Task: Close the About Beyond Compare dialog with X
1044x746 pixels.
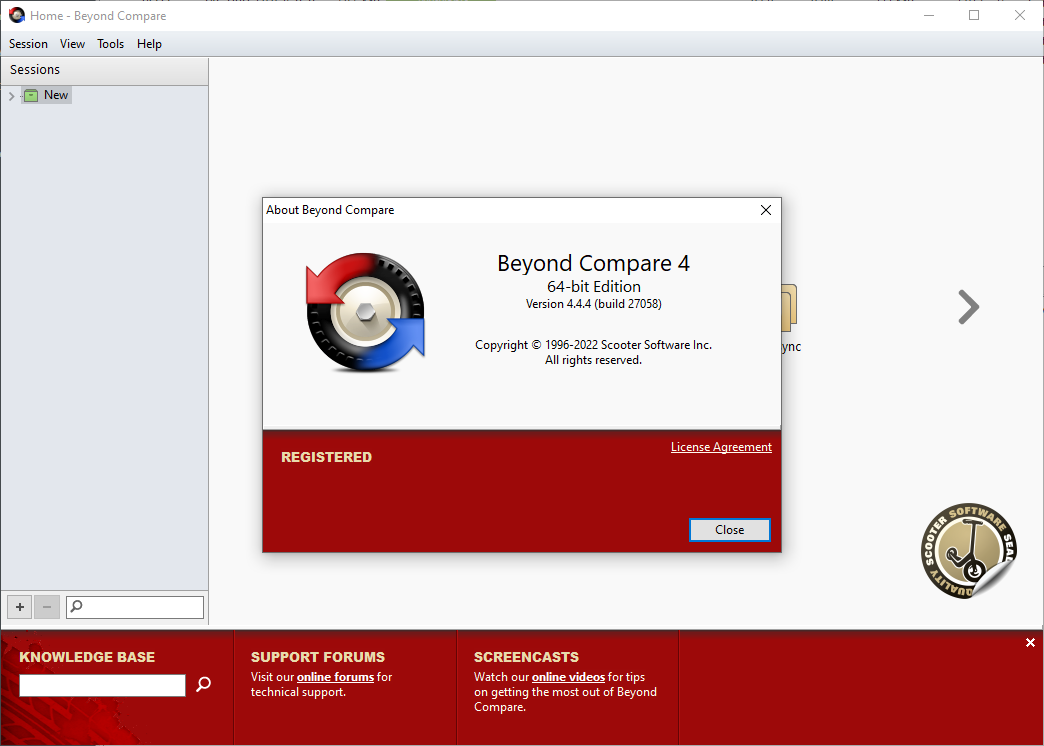Action: [x=766, y=210]
